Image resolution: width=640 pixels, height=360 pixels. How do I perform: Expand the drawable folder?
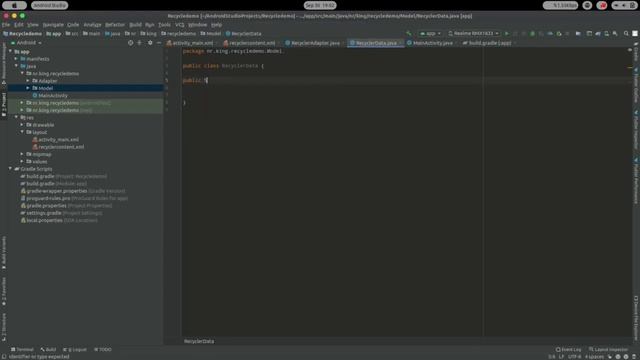point(22,124)
